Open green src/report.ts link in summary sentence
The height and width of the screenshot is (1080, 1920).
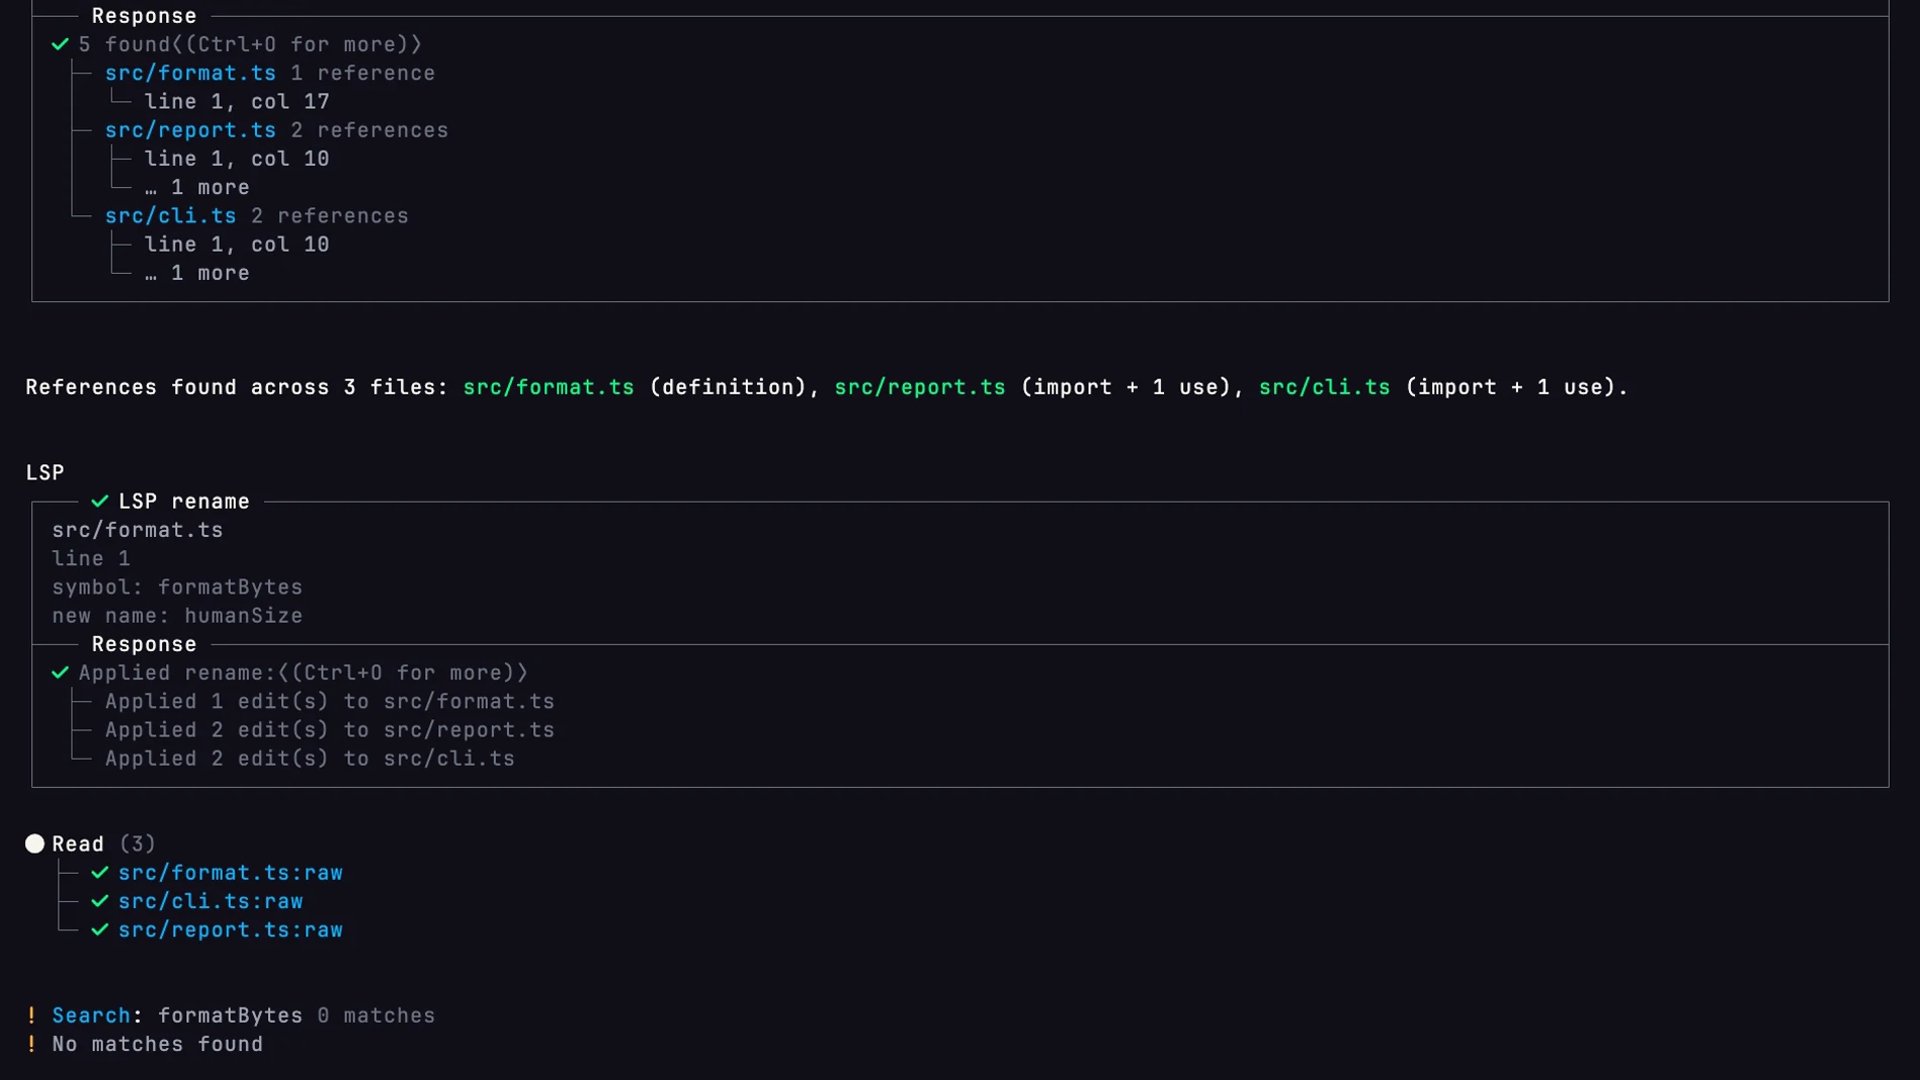coord(920,388)
